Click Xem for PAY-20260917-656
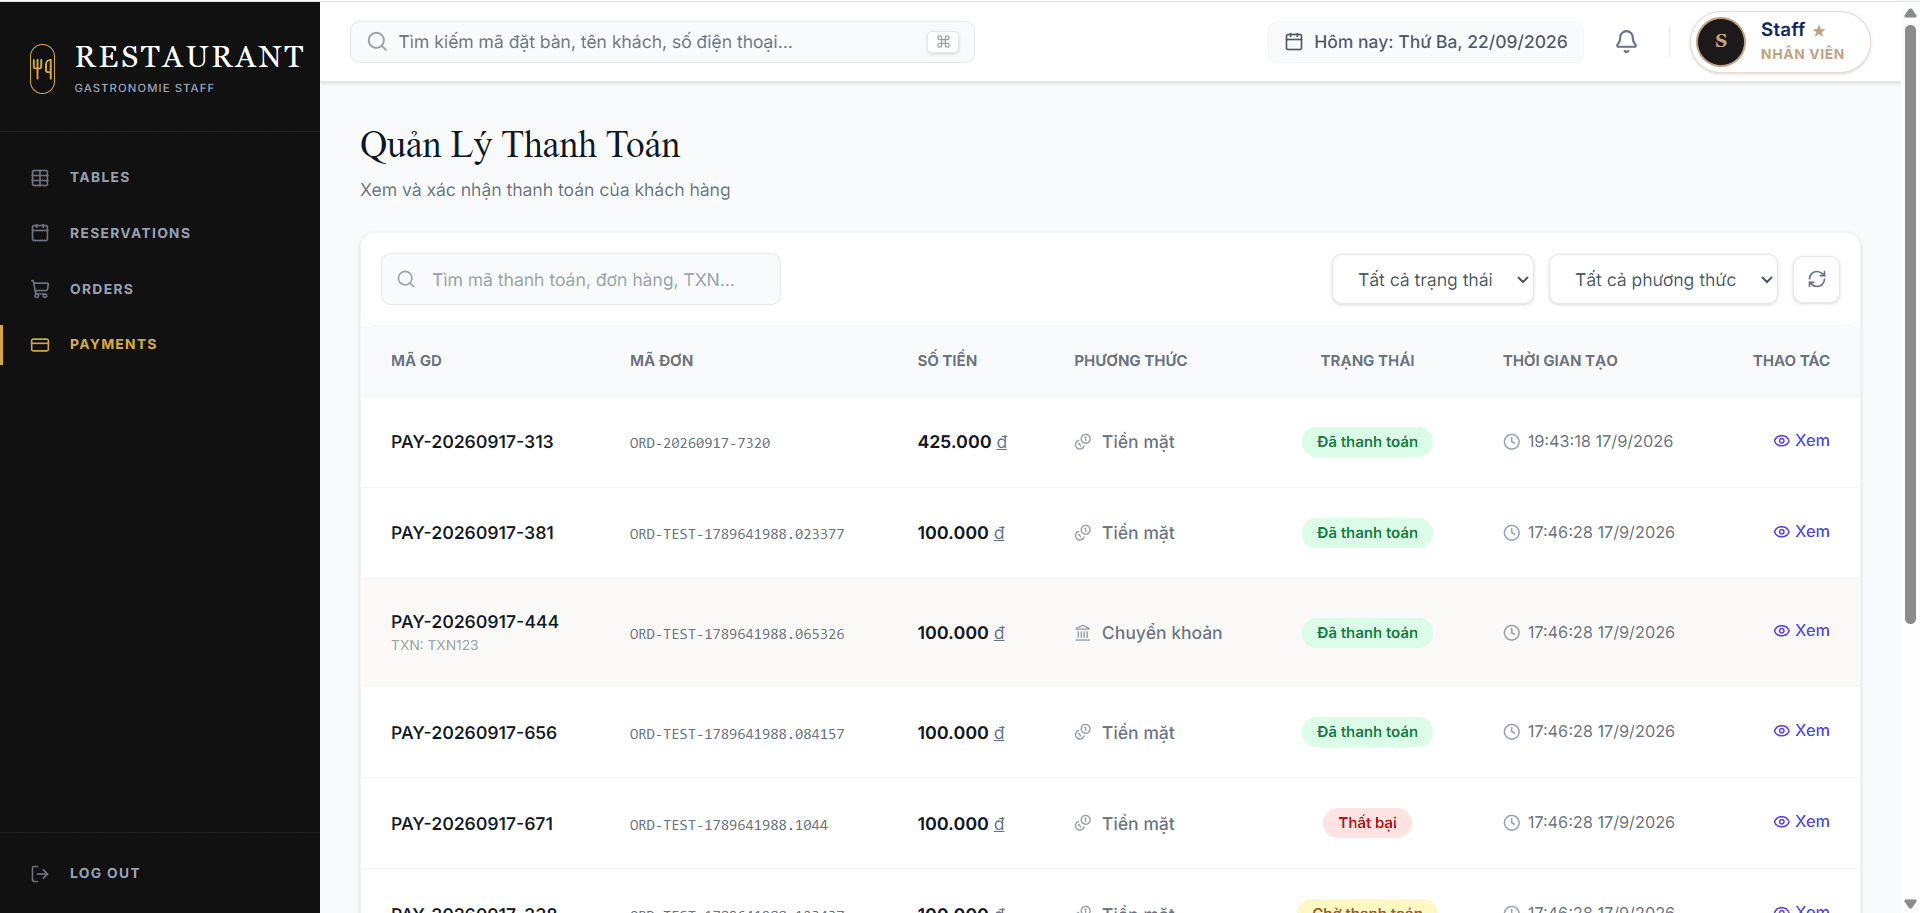 pos(1801,731)
